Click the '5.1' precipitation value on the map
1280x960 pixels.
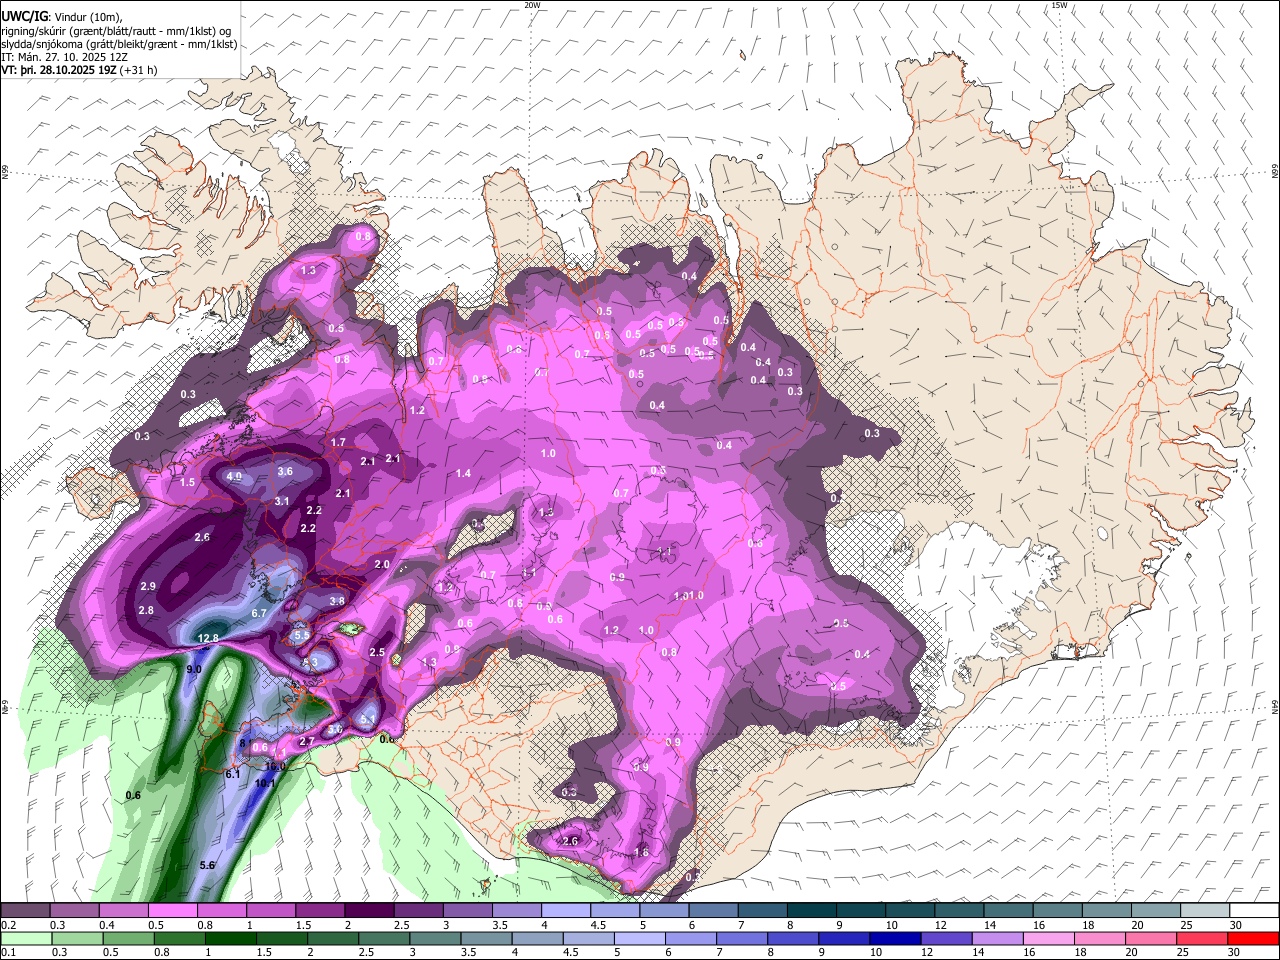[x=367, y=719]
